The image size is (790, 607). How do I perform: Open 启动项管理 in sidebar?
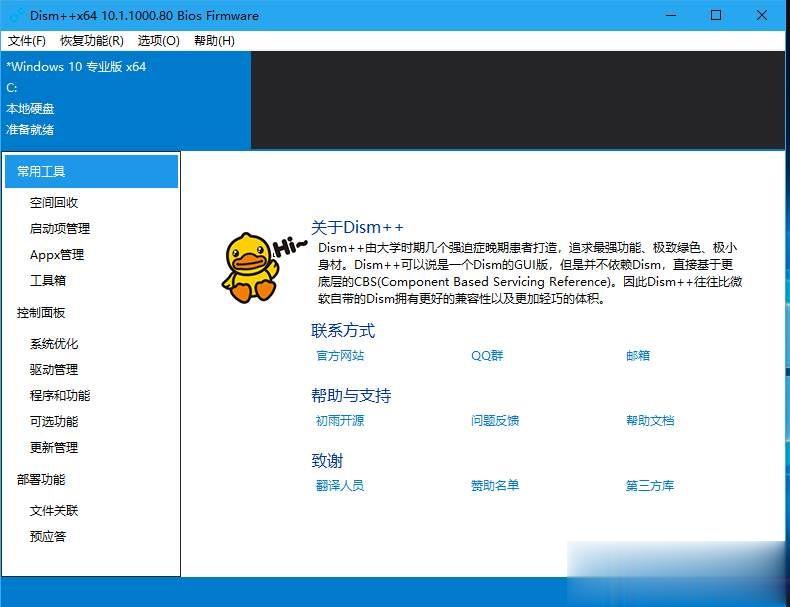tap(60, 229)
